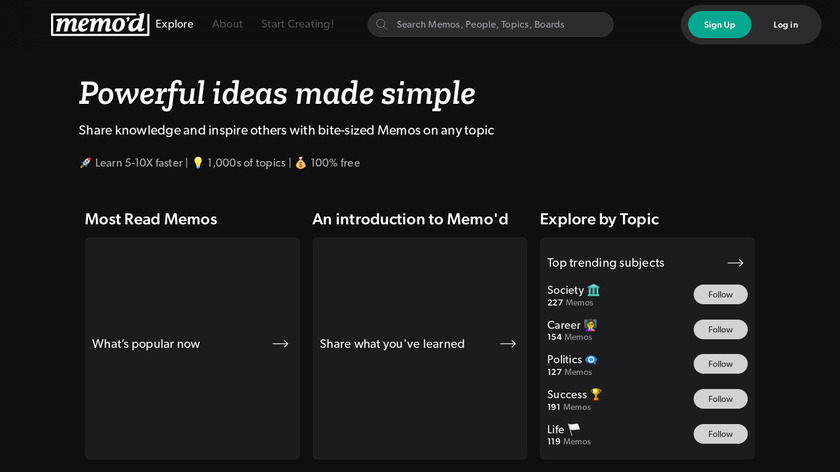
Task: Open the Start Creating! menu item
Action: (298, 24)
